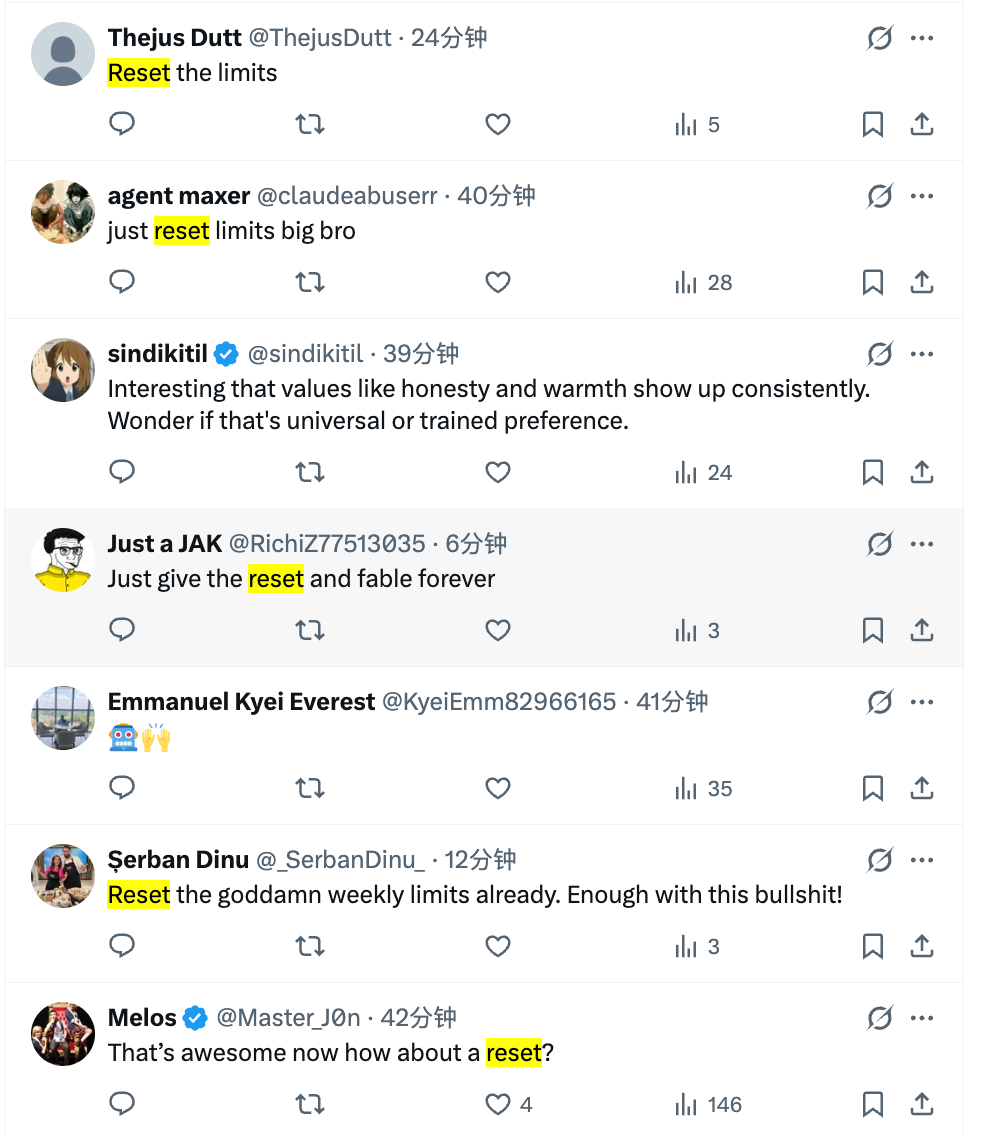Share Thejus Dutt's tweet
Screen dimensions: 988x1136
pyautogui.click(x=921, y=124)
